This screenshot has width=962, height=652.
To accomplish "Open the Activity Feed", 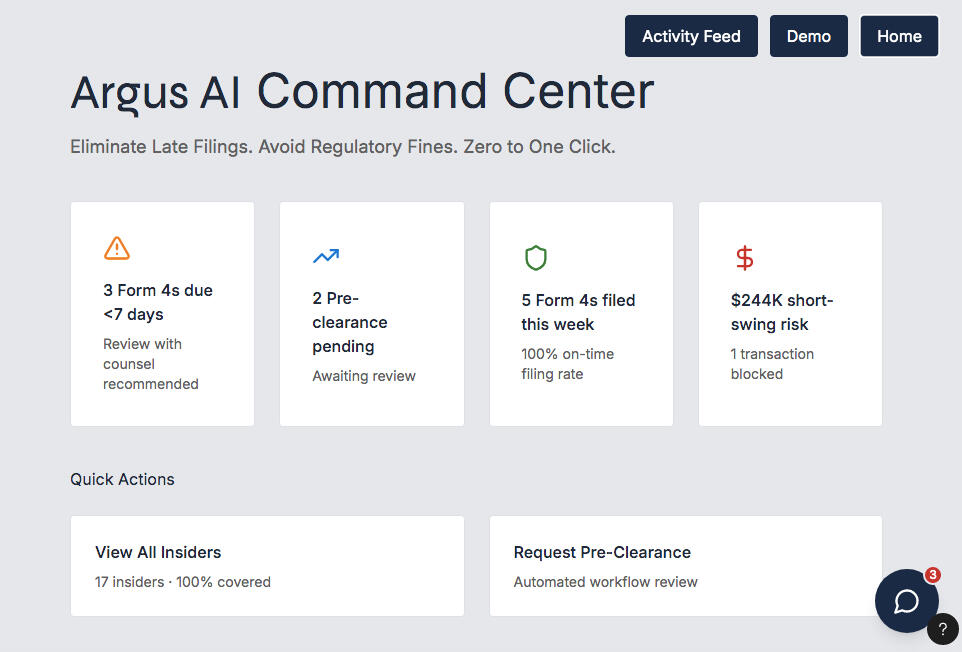I will coord(691,36).
